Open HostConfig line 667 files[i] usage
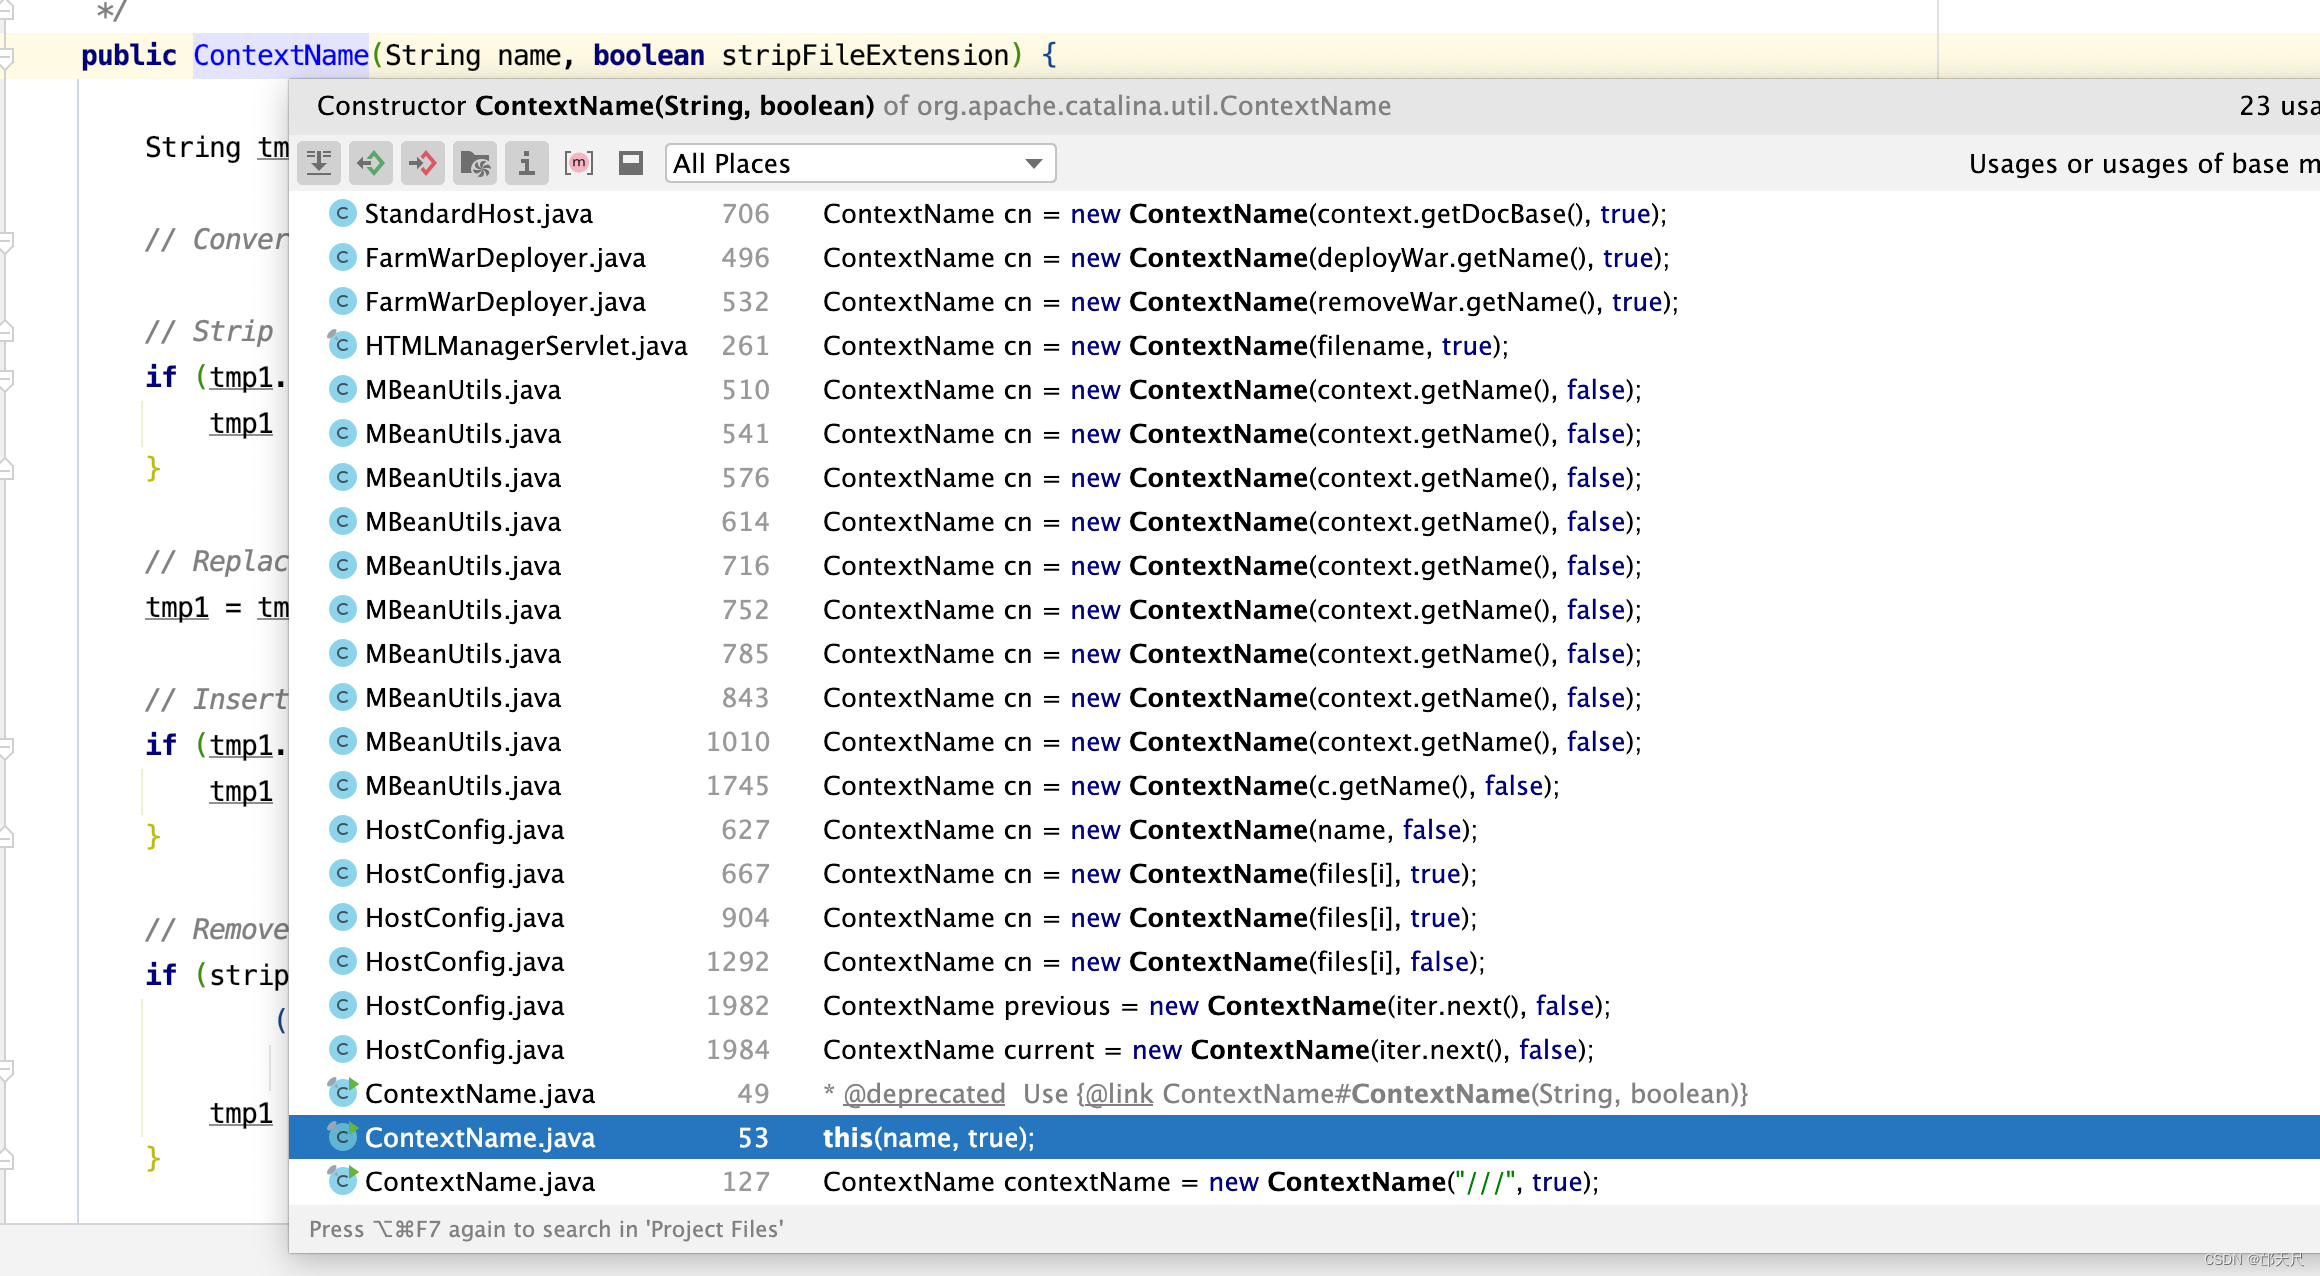2320x1276 pixels. 1150,873
